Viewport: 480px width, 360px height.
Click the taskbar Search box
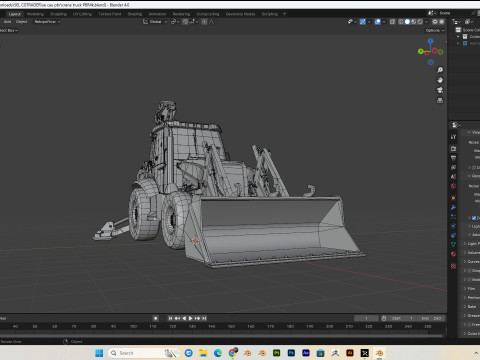click(143, 353)
